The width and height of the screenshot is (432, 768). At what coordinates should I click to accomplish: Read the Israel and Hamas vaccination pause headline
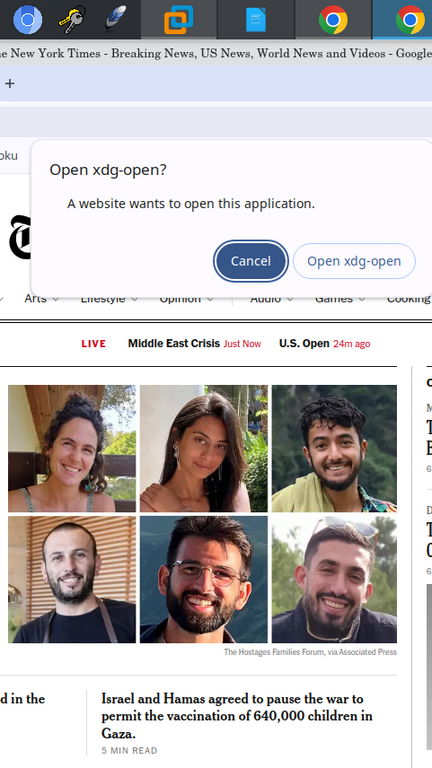tap(239, 716)
